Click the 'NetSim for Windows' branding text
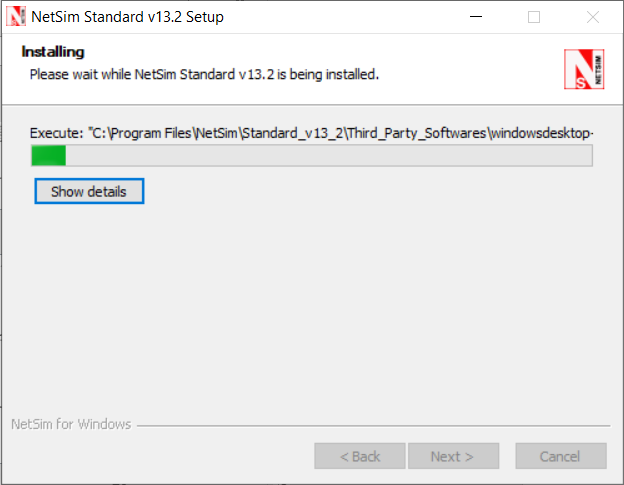This screenshot has height=485, width=624. (71, 424)
